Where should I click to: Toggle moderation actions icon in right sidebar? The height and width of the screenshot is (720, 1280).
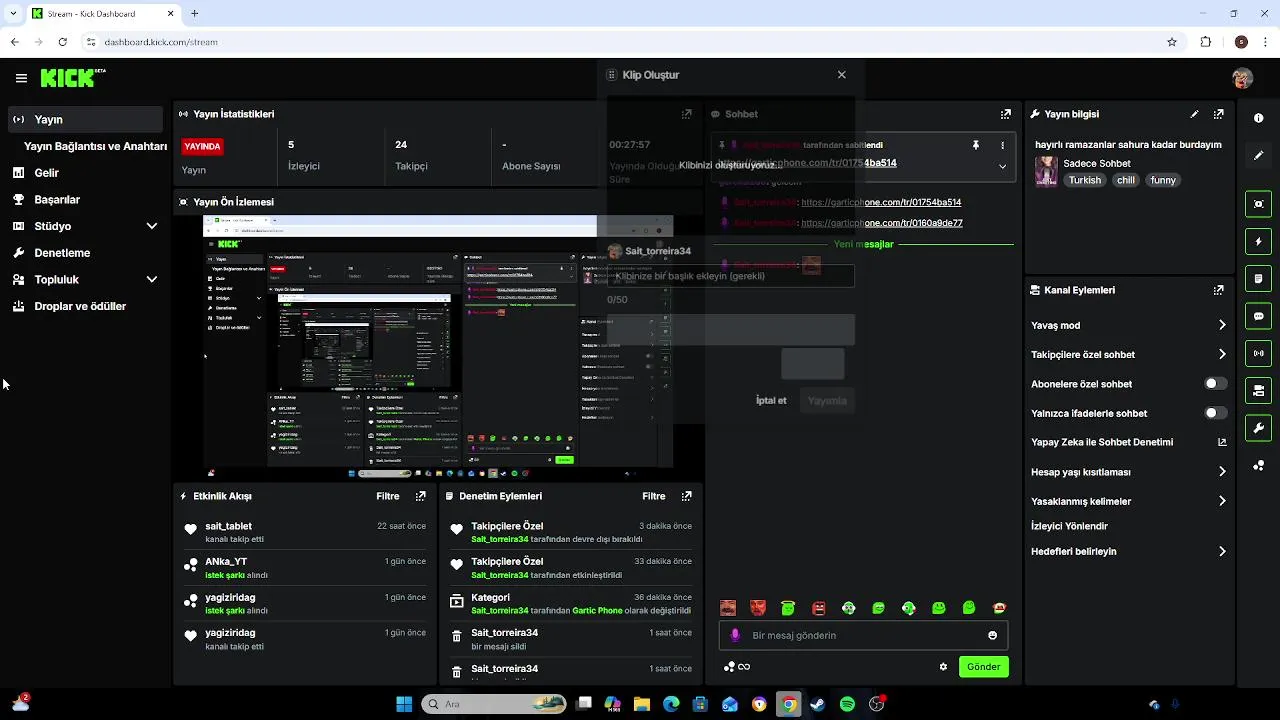1258,390
